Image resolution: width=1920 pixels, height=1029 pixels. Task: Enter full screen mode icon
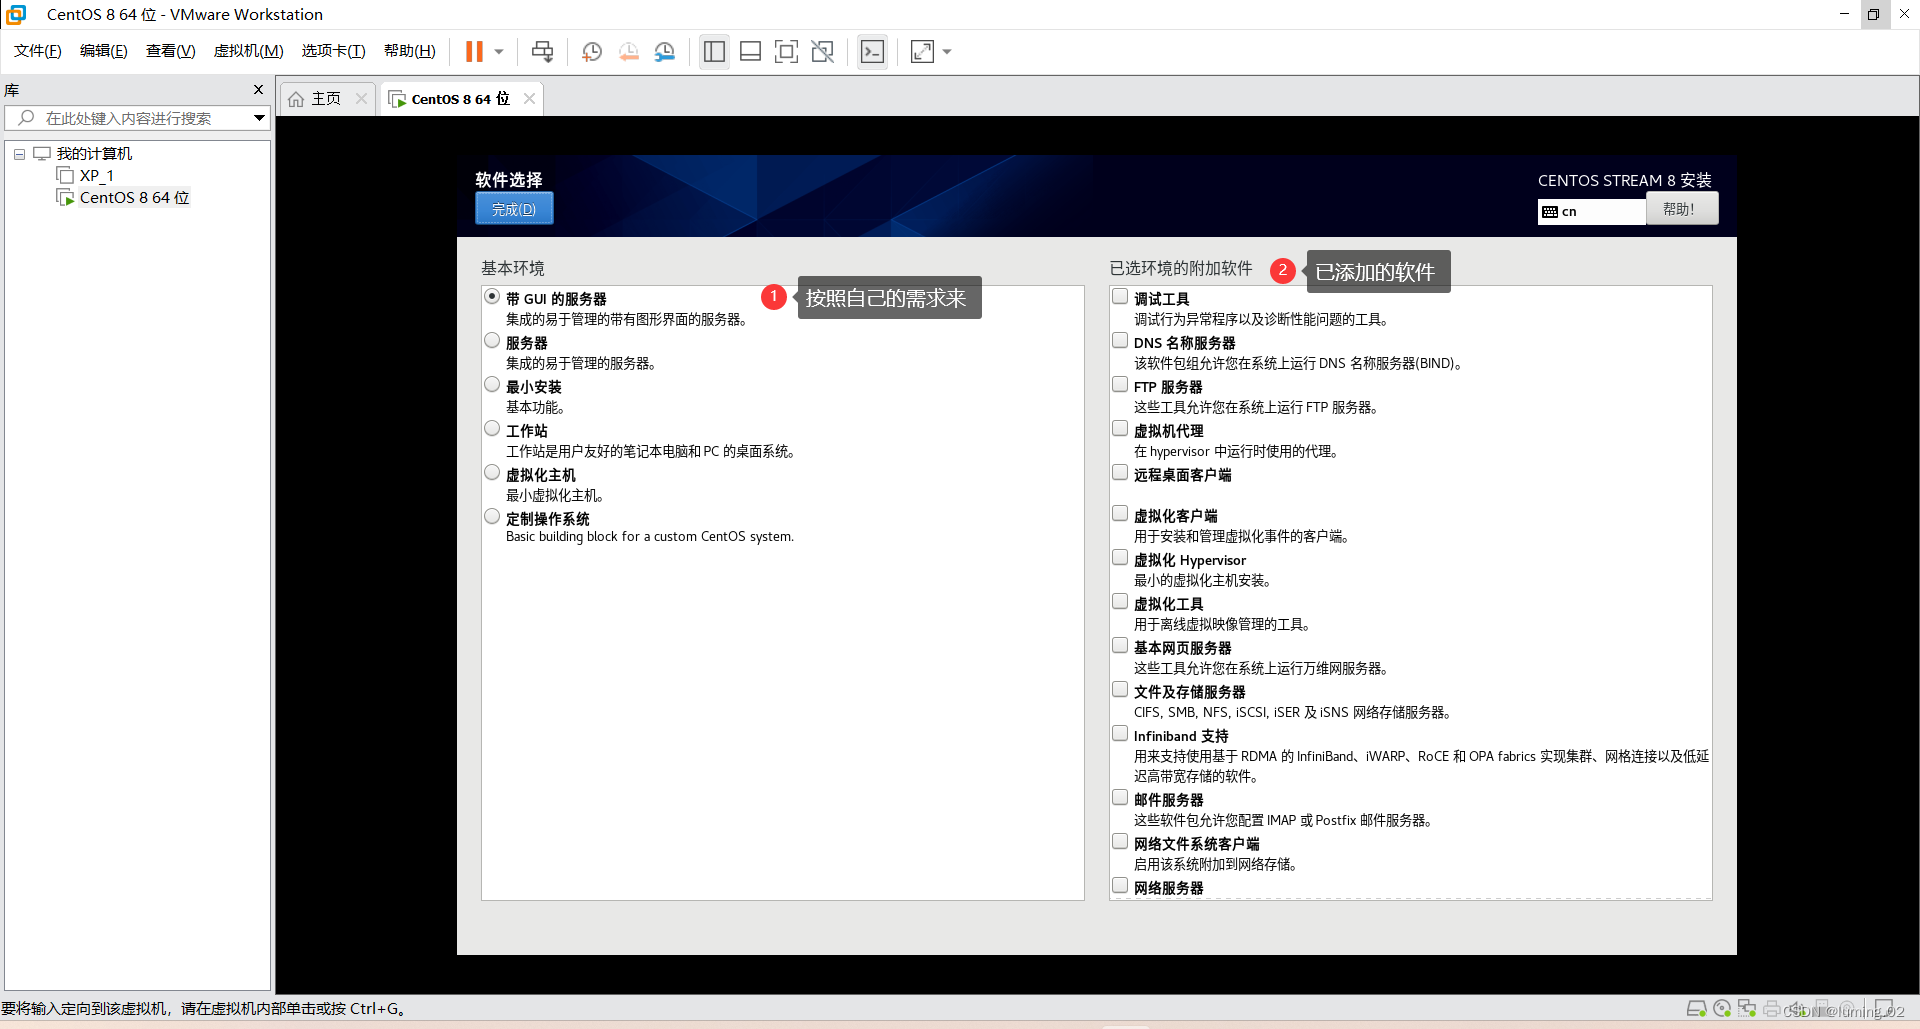pos(787,51)
